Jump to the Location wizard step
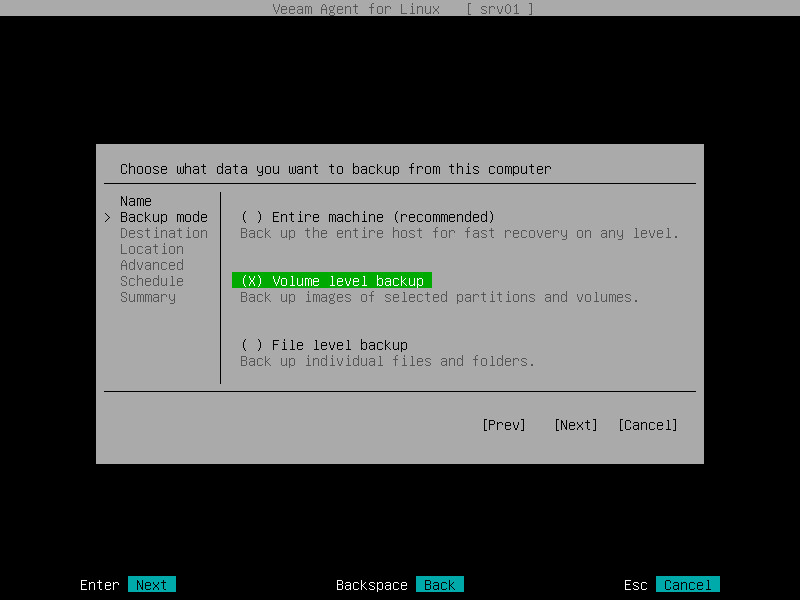The width and height of the screenshot is (800, 600). click(x=152, y=249)
